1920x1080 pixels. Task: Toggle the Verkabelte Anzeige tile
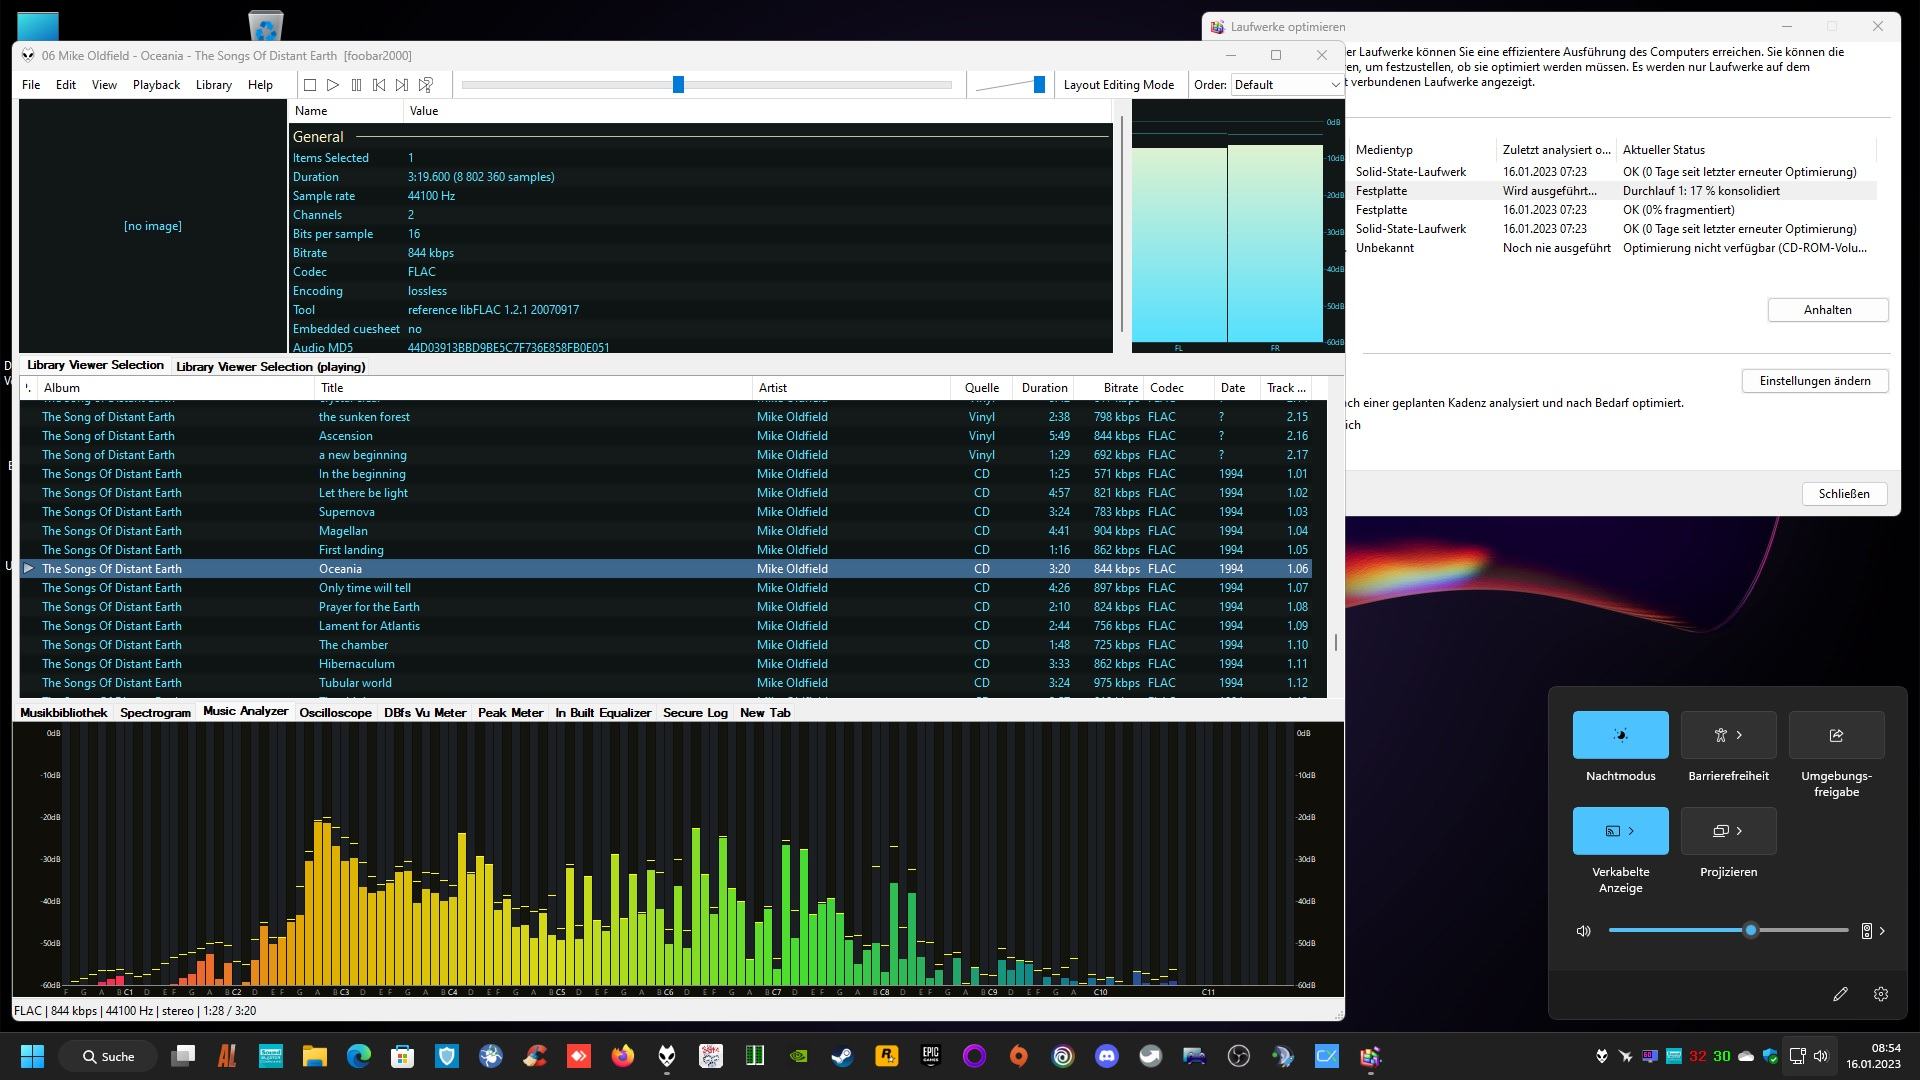(1620, 831)
